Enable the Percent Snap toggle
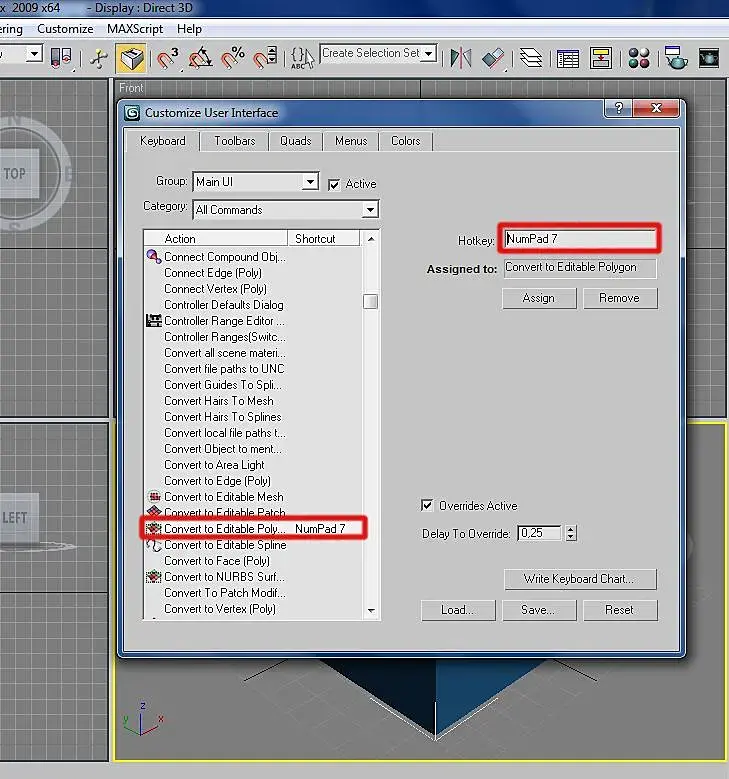The width and height of the screenshot is (729, 779). tap(233, 58)
